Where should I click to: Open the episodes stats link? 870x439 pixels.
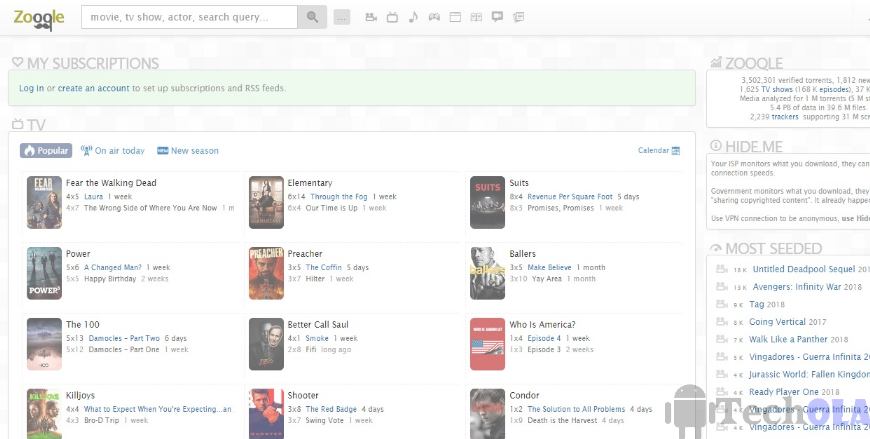pyautogui.click(x=834, y=89)
